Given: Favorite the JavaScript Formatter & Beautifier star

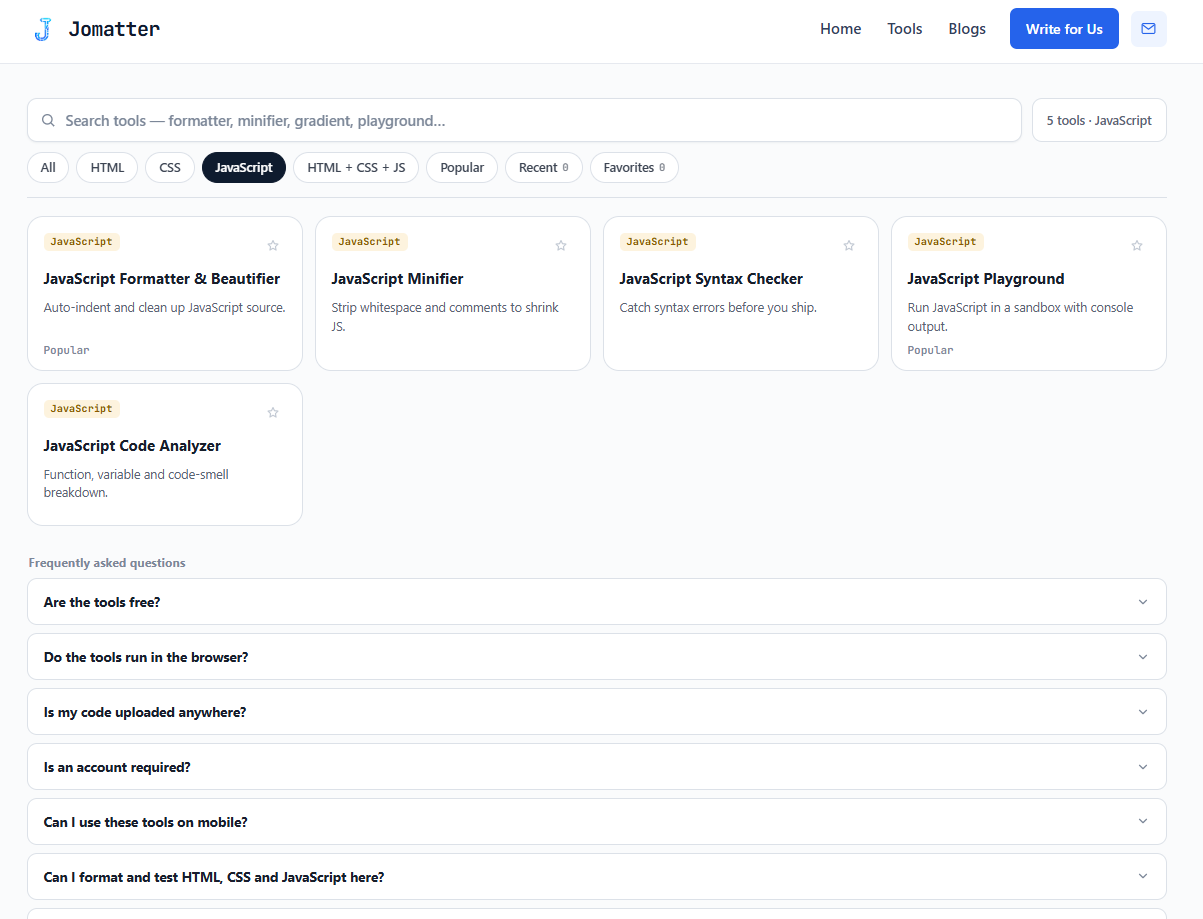Looking at the screenshot, I should pos(273,245).
